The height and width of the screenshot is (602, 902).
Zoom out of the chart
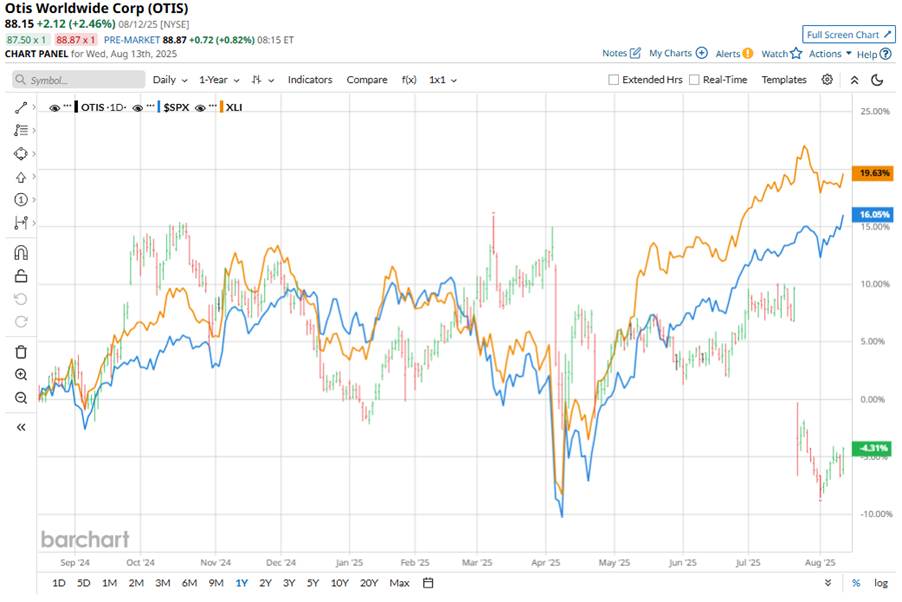[x=21, y=398]
